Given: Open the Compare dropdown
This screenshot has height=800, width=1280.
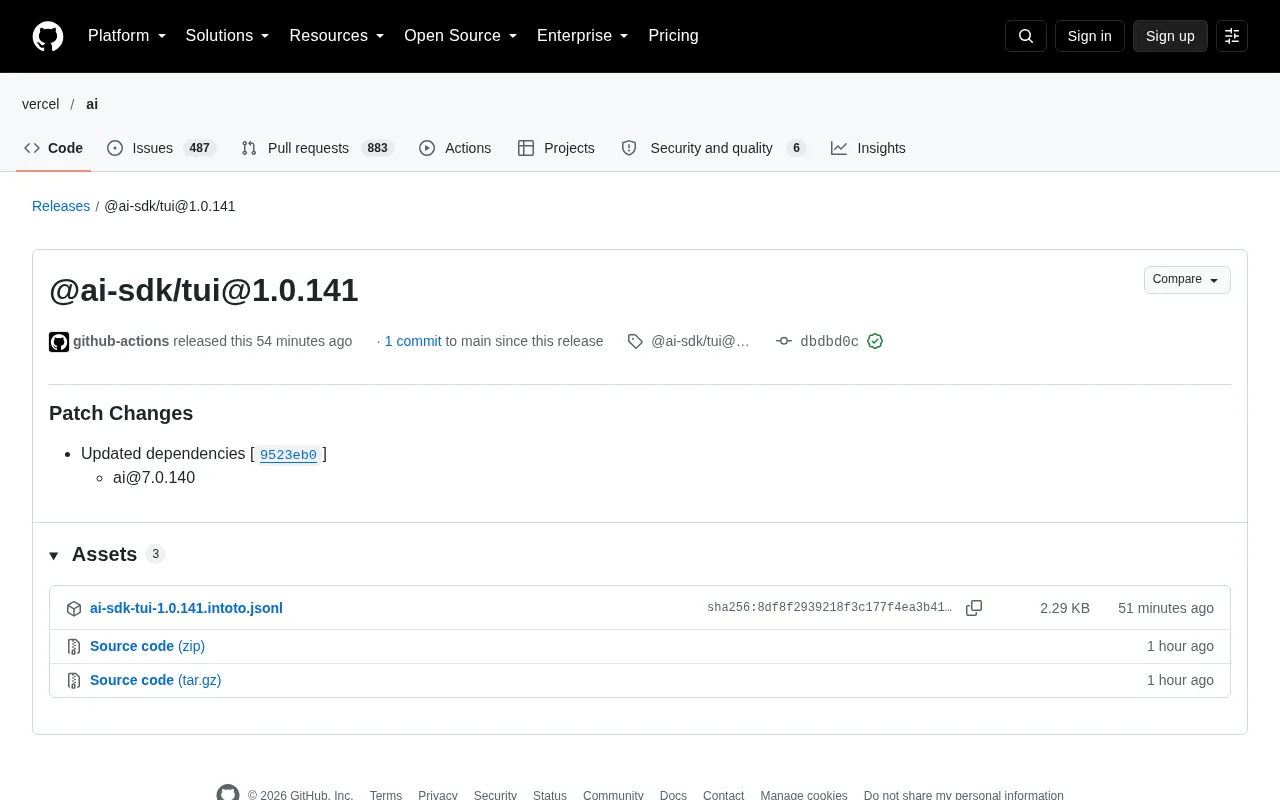Looking at the screenshot, I should coord(1187,280).
